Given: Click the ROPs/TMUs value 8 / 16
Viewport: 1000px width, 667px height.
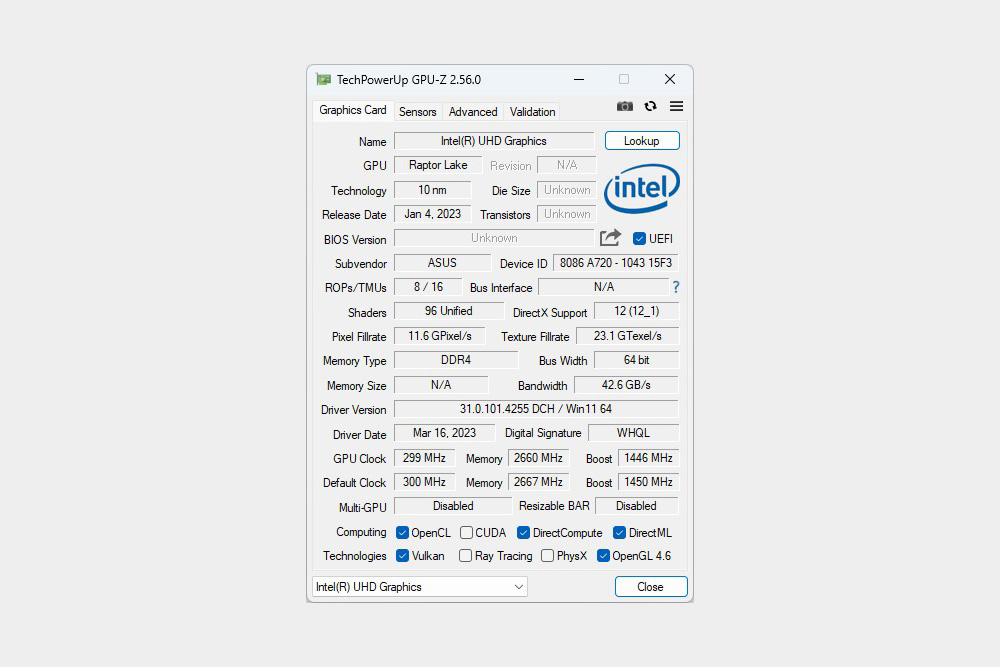Looking at the screenshot, I should (x=428, y=287).
